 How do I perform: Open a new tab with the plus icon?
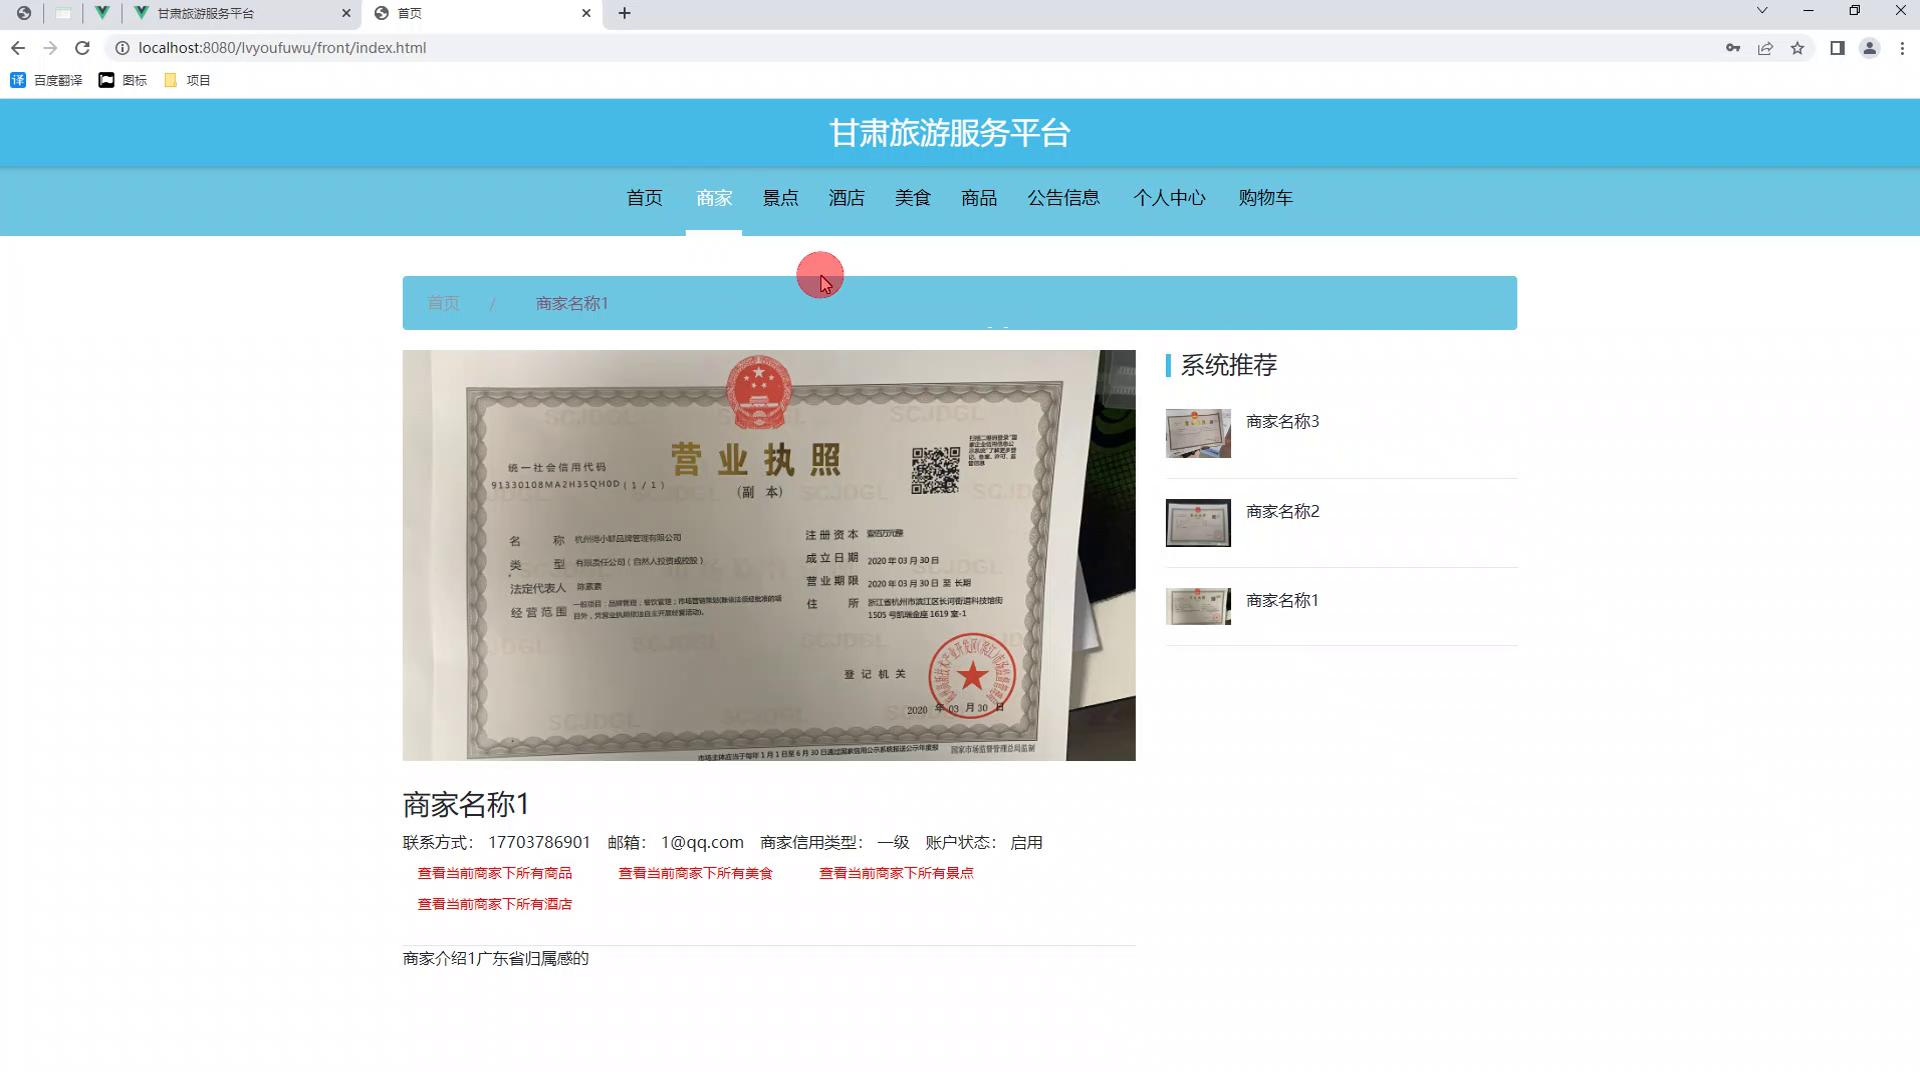[624, 13]
